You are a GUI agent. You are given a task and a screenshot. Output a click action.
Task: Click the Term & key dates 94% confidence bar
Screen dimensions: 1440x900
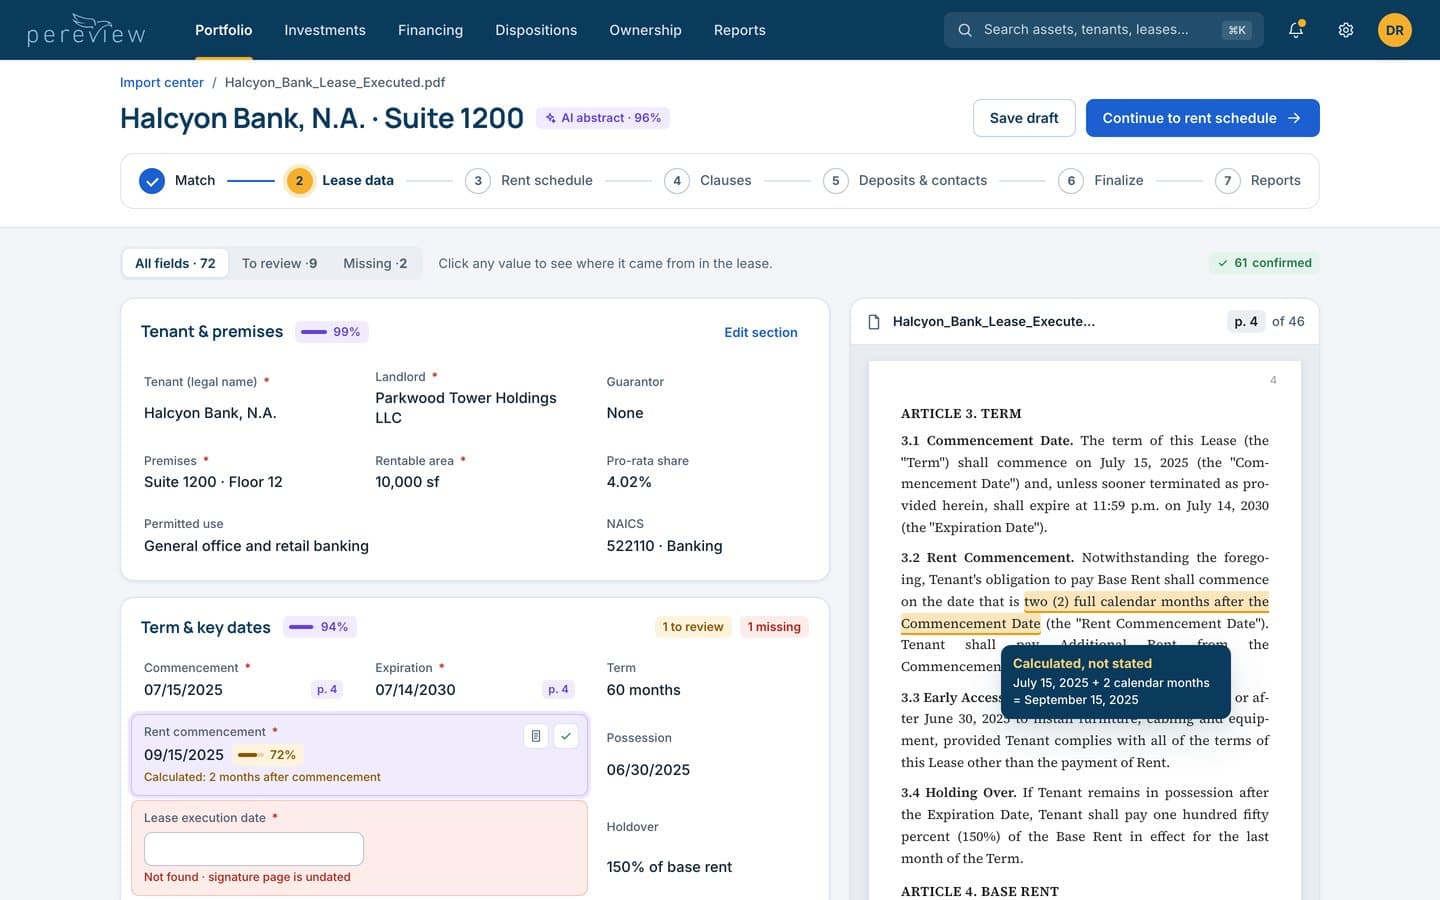(319, 627)
